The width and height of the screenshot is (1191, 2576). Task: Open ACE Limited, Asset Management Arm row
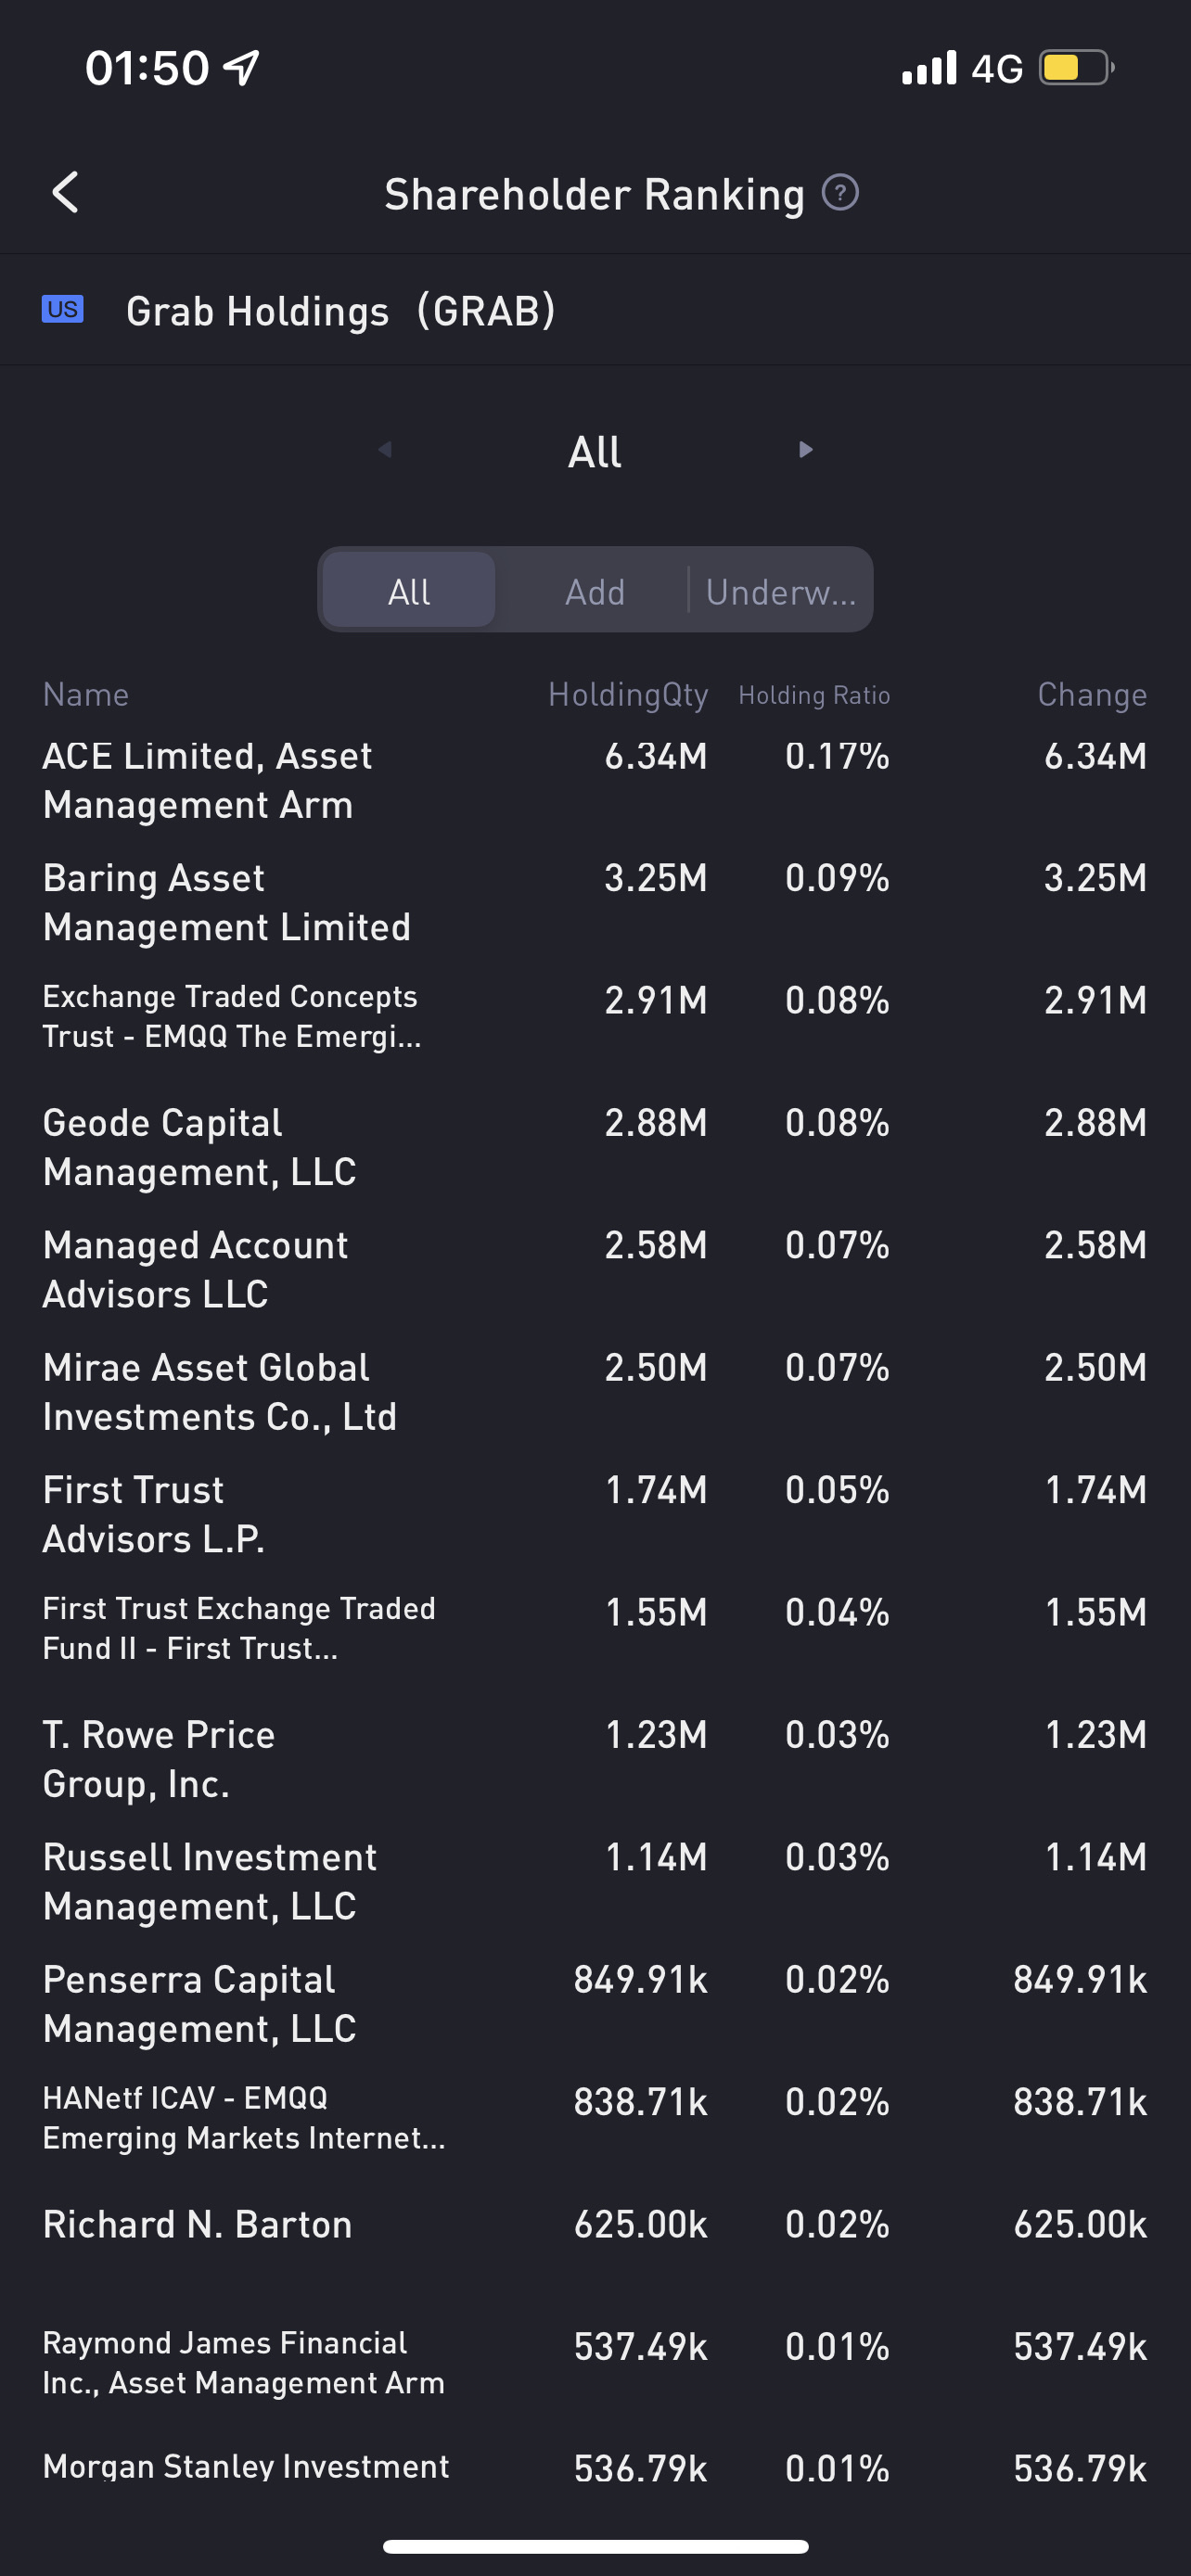(208, 780)
